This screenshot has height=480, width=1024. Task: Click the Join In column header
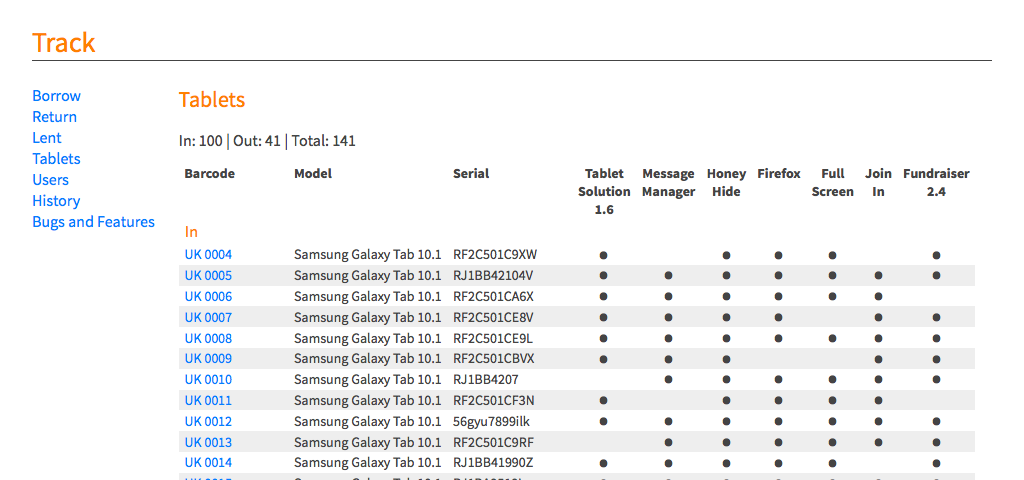coord(878,183)
